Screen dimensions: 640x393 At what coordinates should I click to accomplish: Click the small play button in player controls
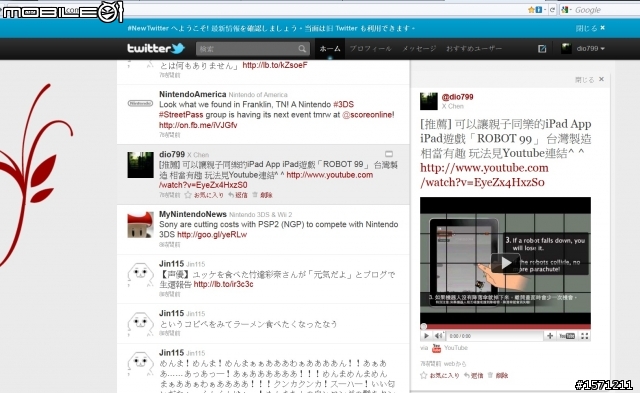[426, 336]
